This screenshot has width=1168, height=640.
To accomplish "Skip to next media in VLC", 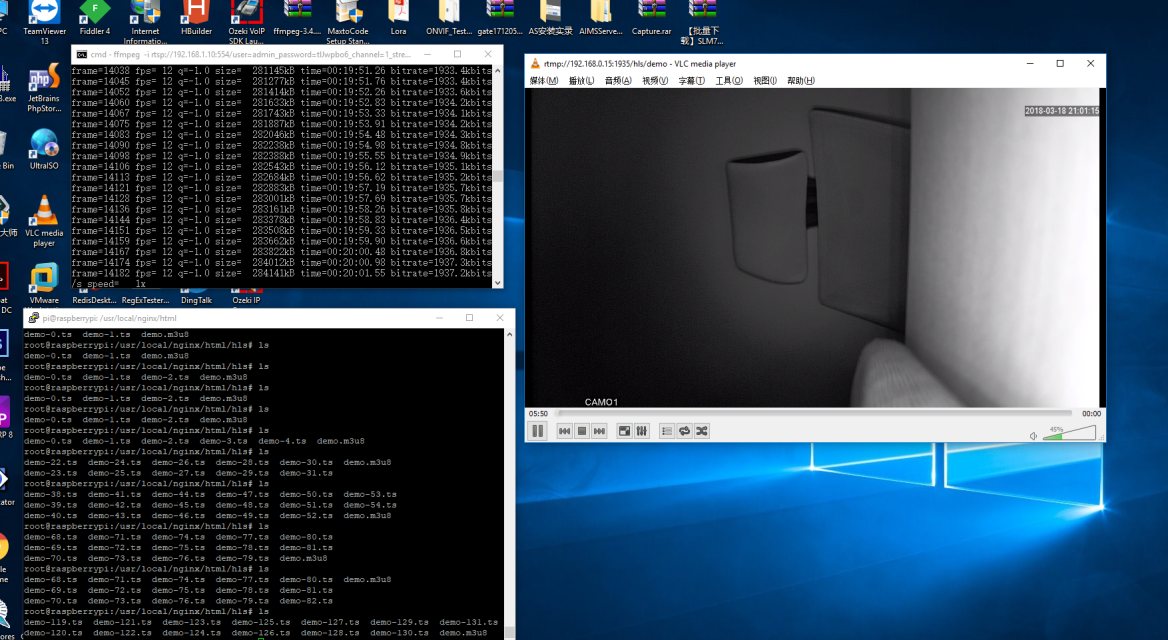I will pyautogui.click(x=599, y=431).
